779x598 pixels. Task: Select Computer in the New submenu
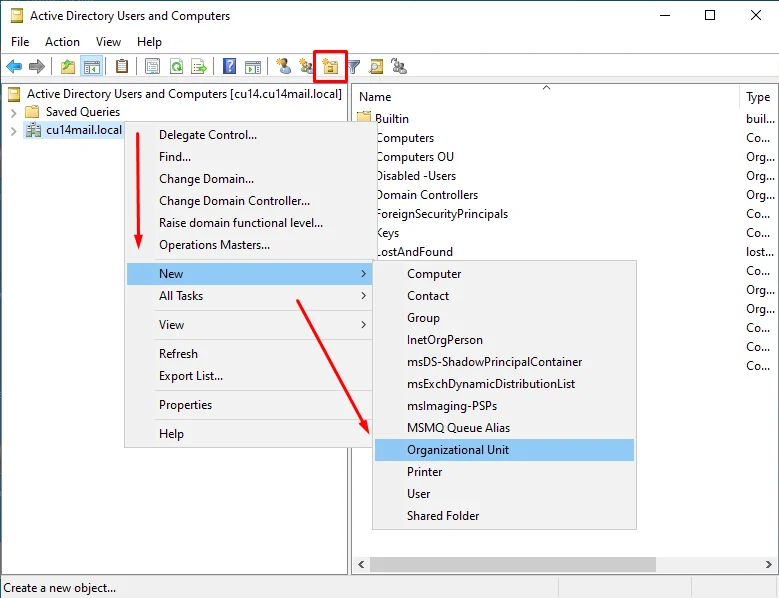pos(504,274)
